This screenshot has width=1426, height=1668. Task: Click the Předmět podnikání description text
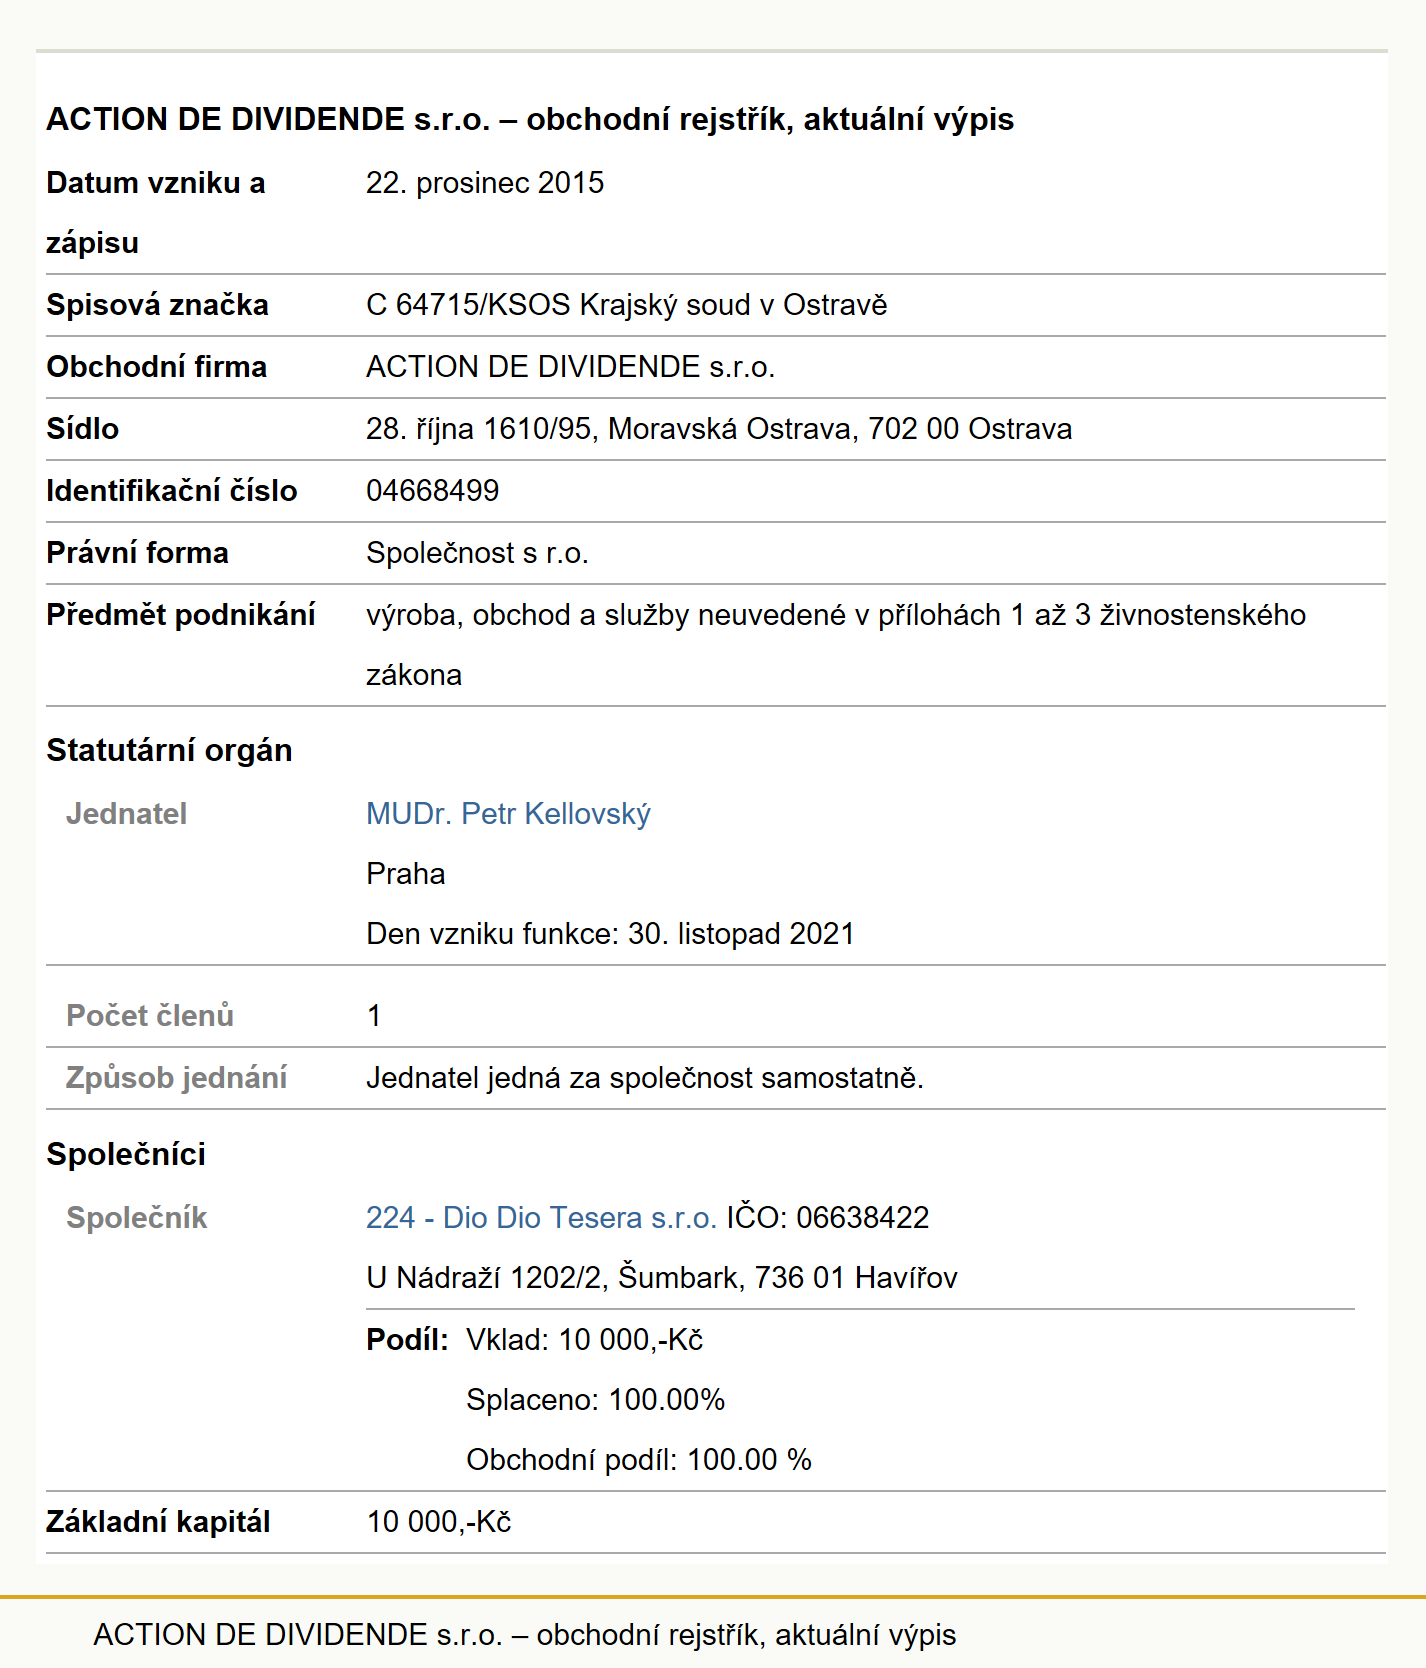836,645
